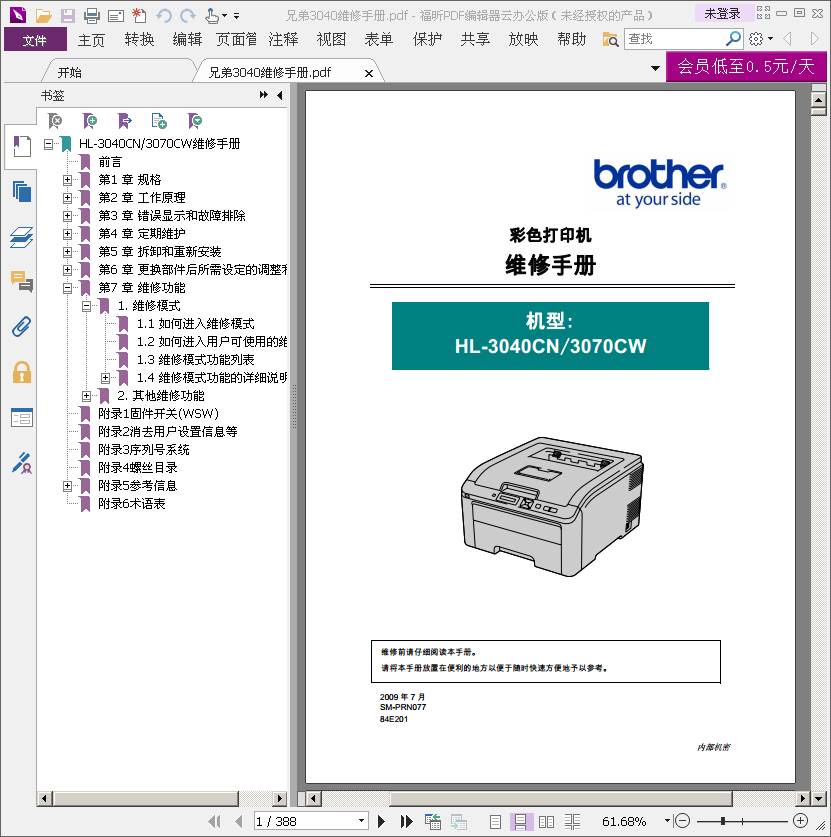
Task: Switch to single page view
Action: [495, 821]
